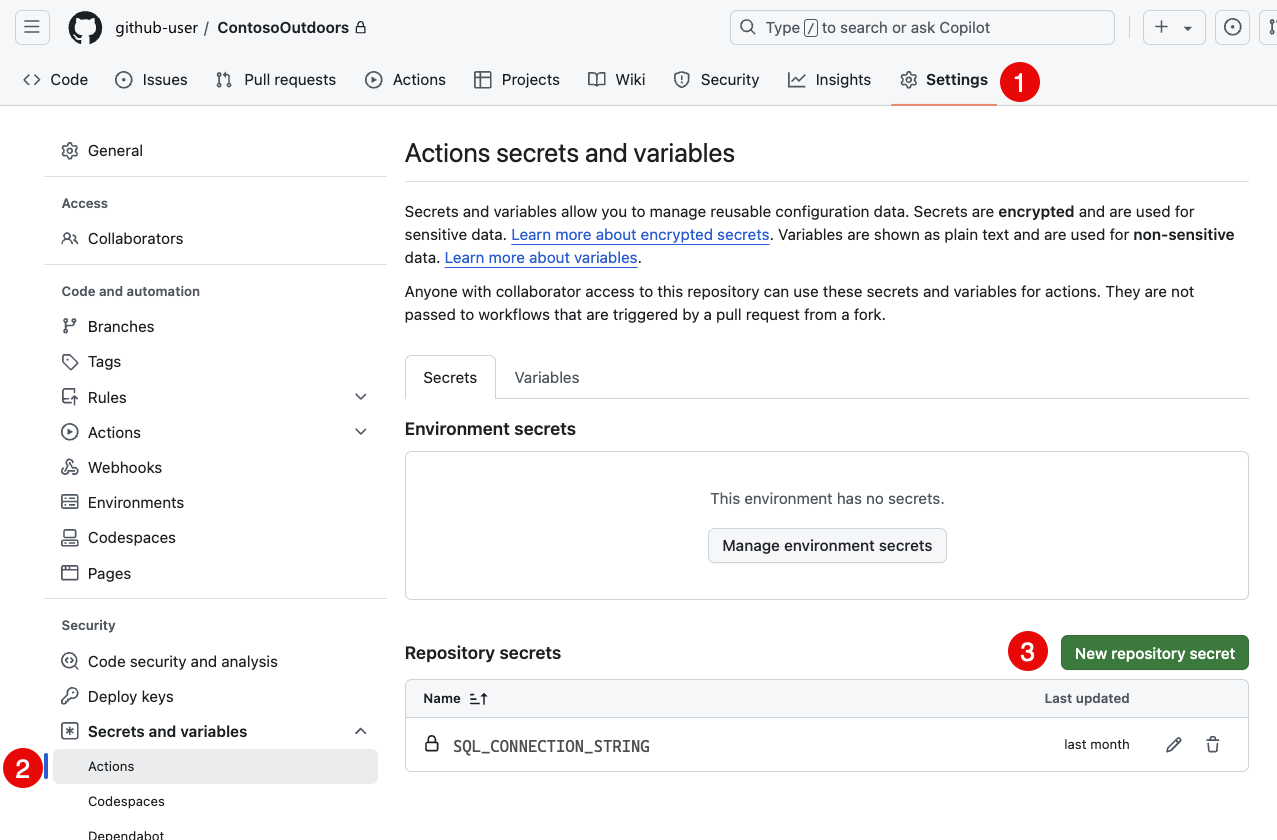This screenshot has height=840, width=1277.
Task: Delete the SQL_CONNECTION_STRING secret
Action: (1212, 744)
